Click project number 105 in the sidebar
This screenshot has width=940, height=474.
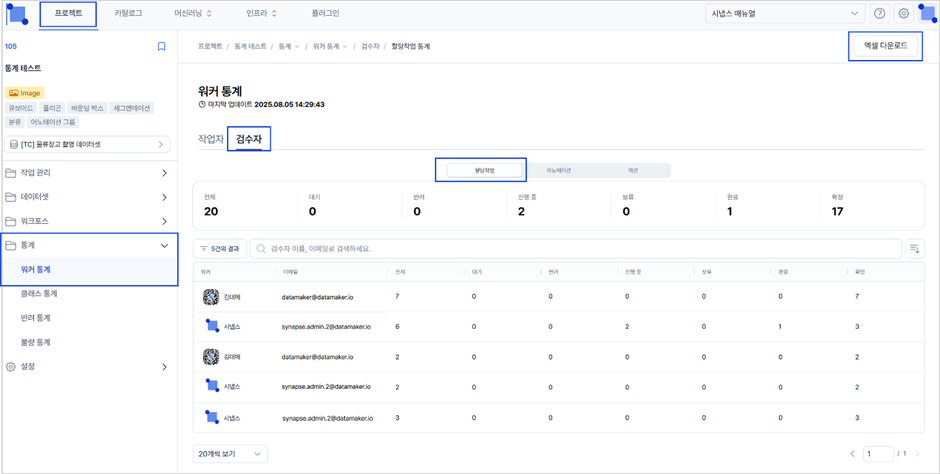click(x=10, y=46)
